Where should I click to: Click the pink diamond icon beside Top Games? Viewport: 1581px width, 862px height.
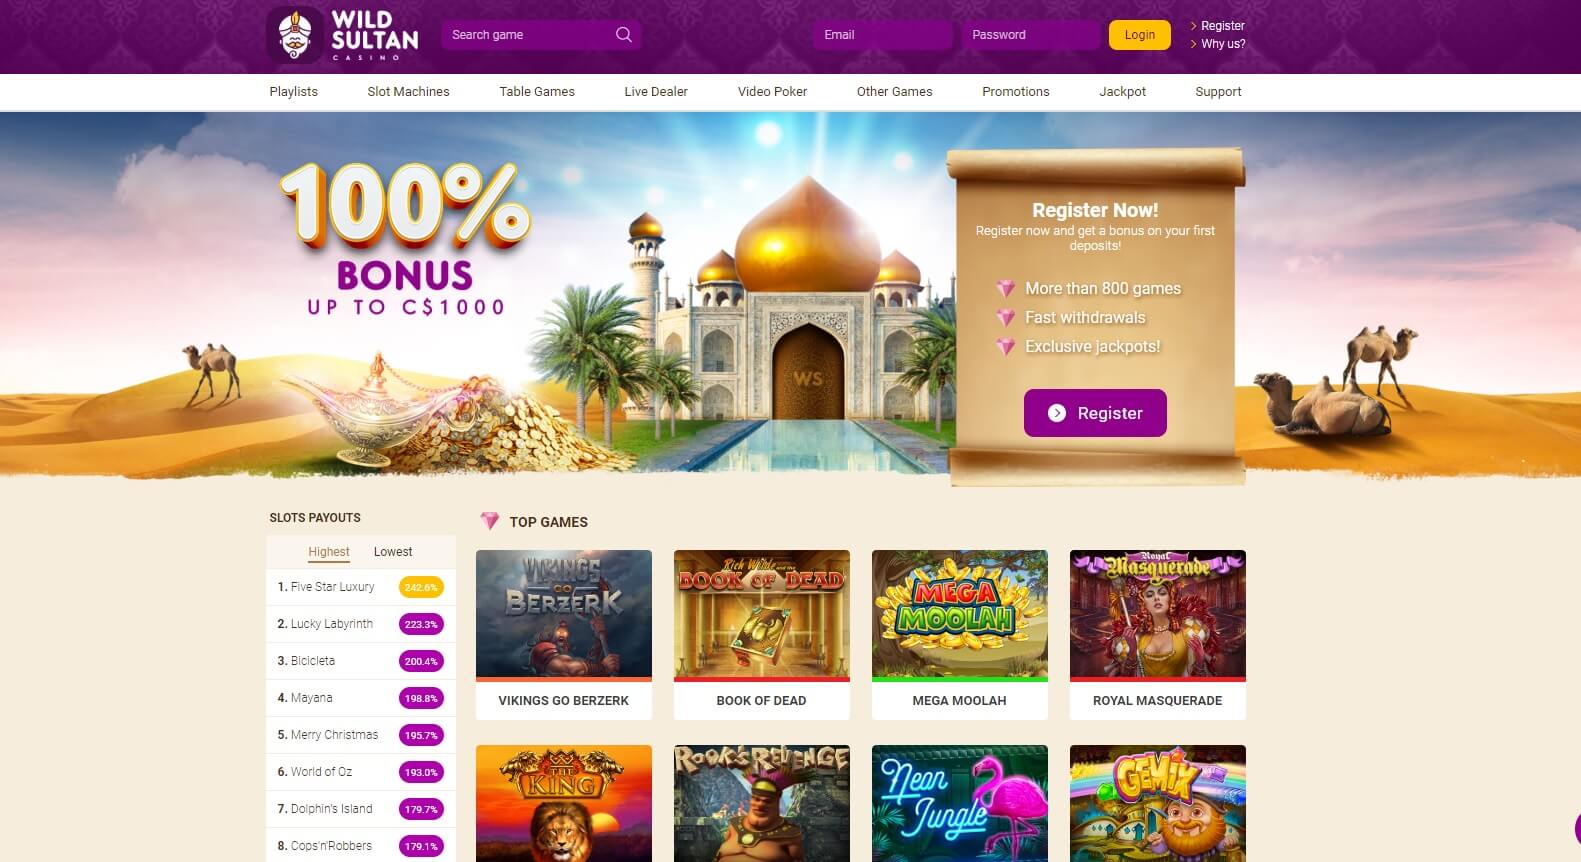(x=489, y=521)
